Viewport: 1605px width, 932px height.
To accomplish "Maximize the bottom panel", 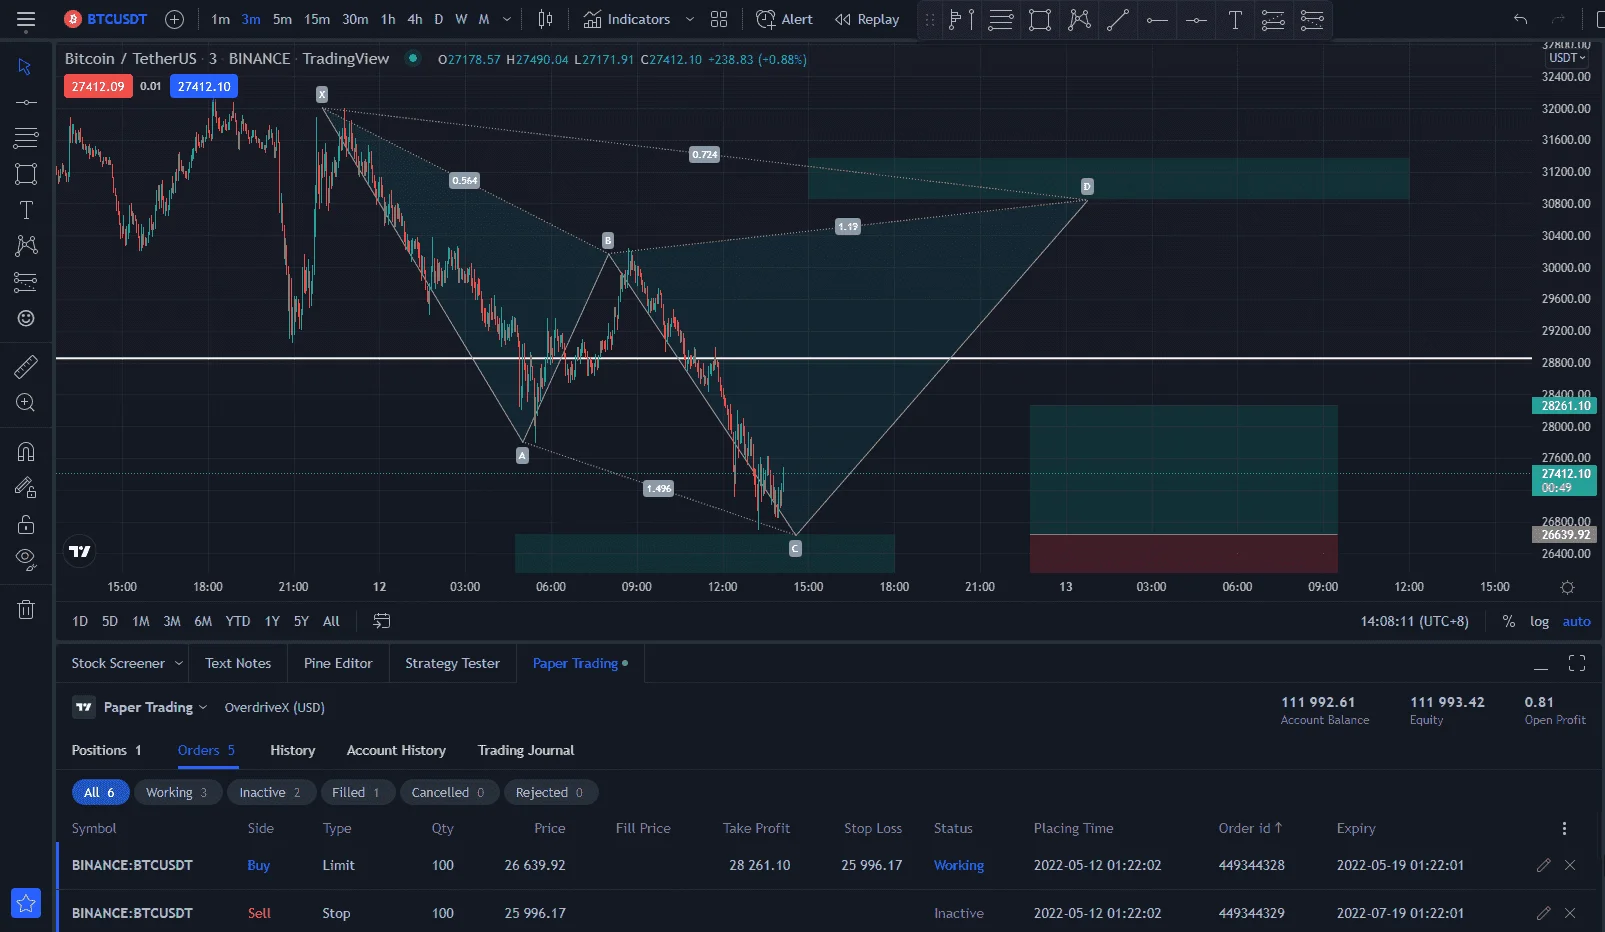I will point(1577,663).
